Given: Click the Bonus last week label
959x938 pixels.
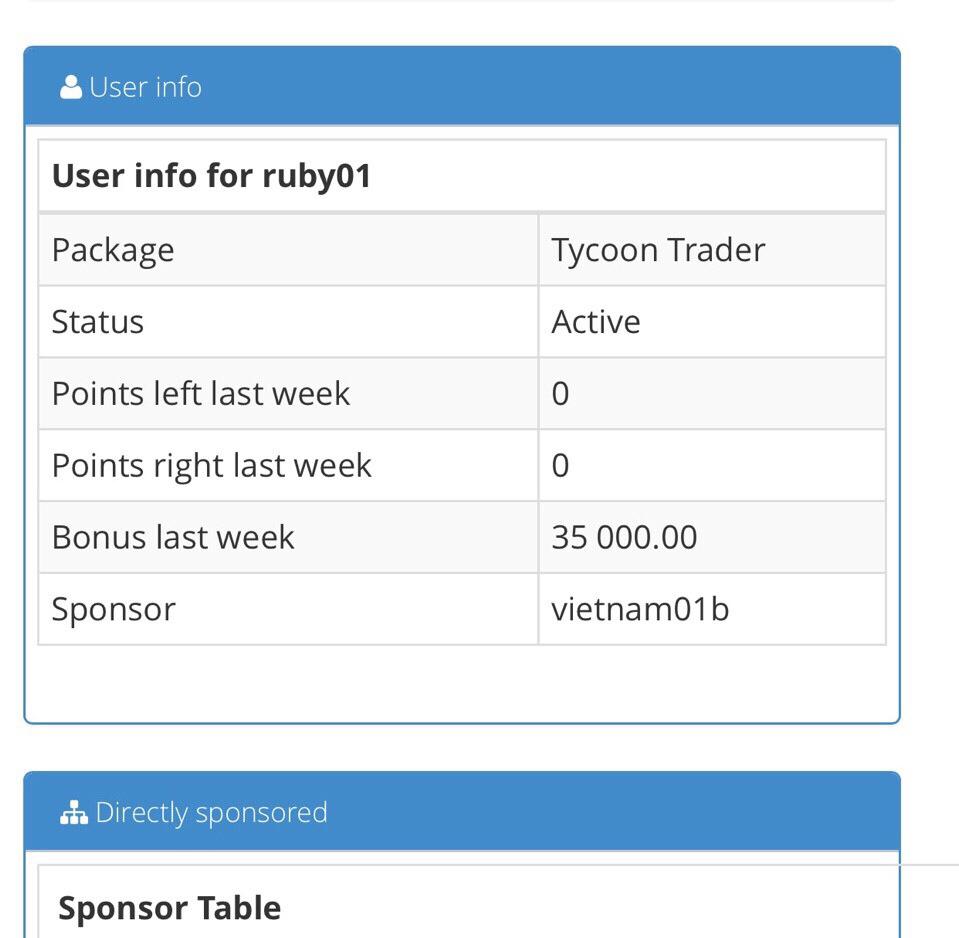Looking at the screenshot, I should pyautogui.click(x=173, y=538).
